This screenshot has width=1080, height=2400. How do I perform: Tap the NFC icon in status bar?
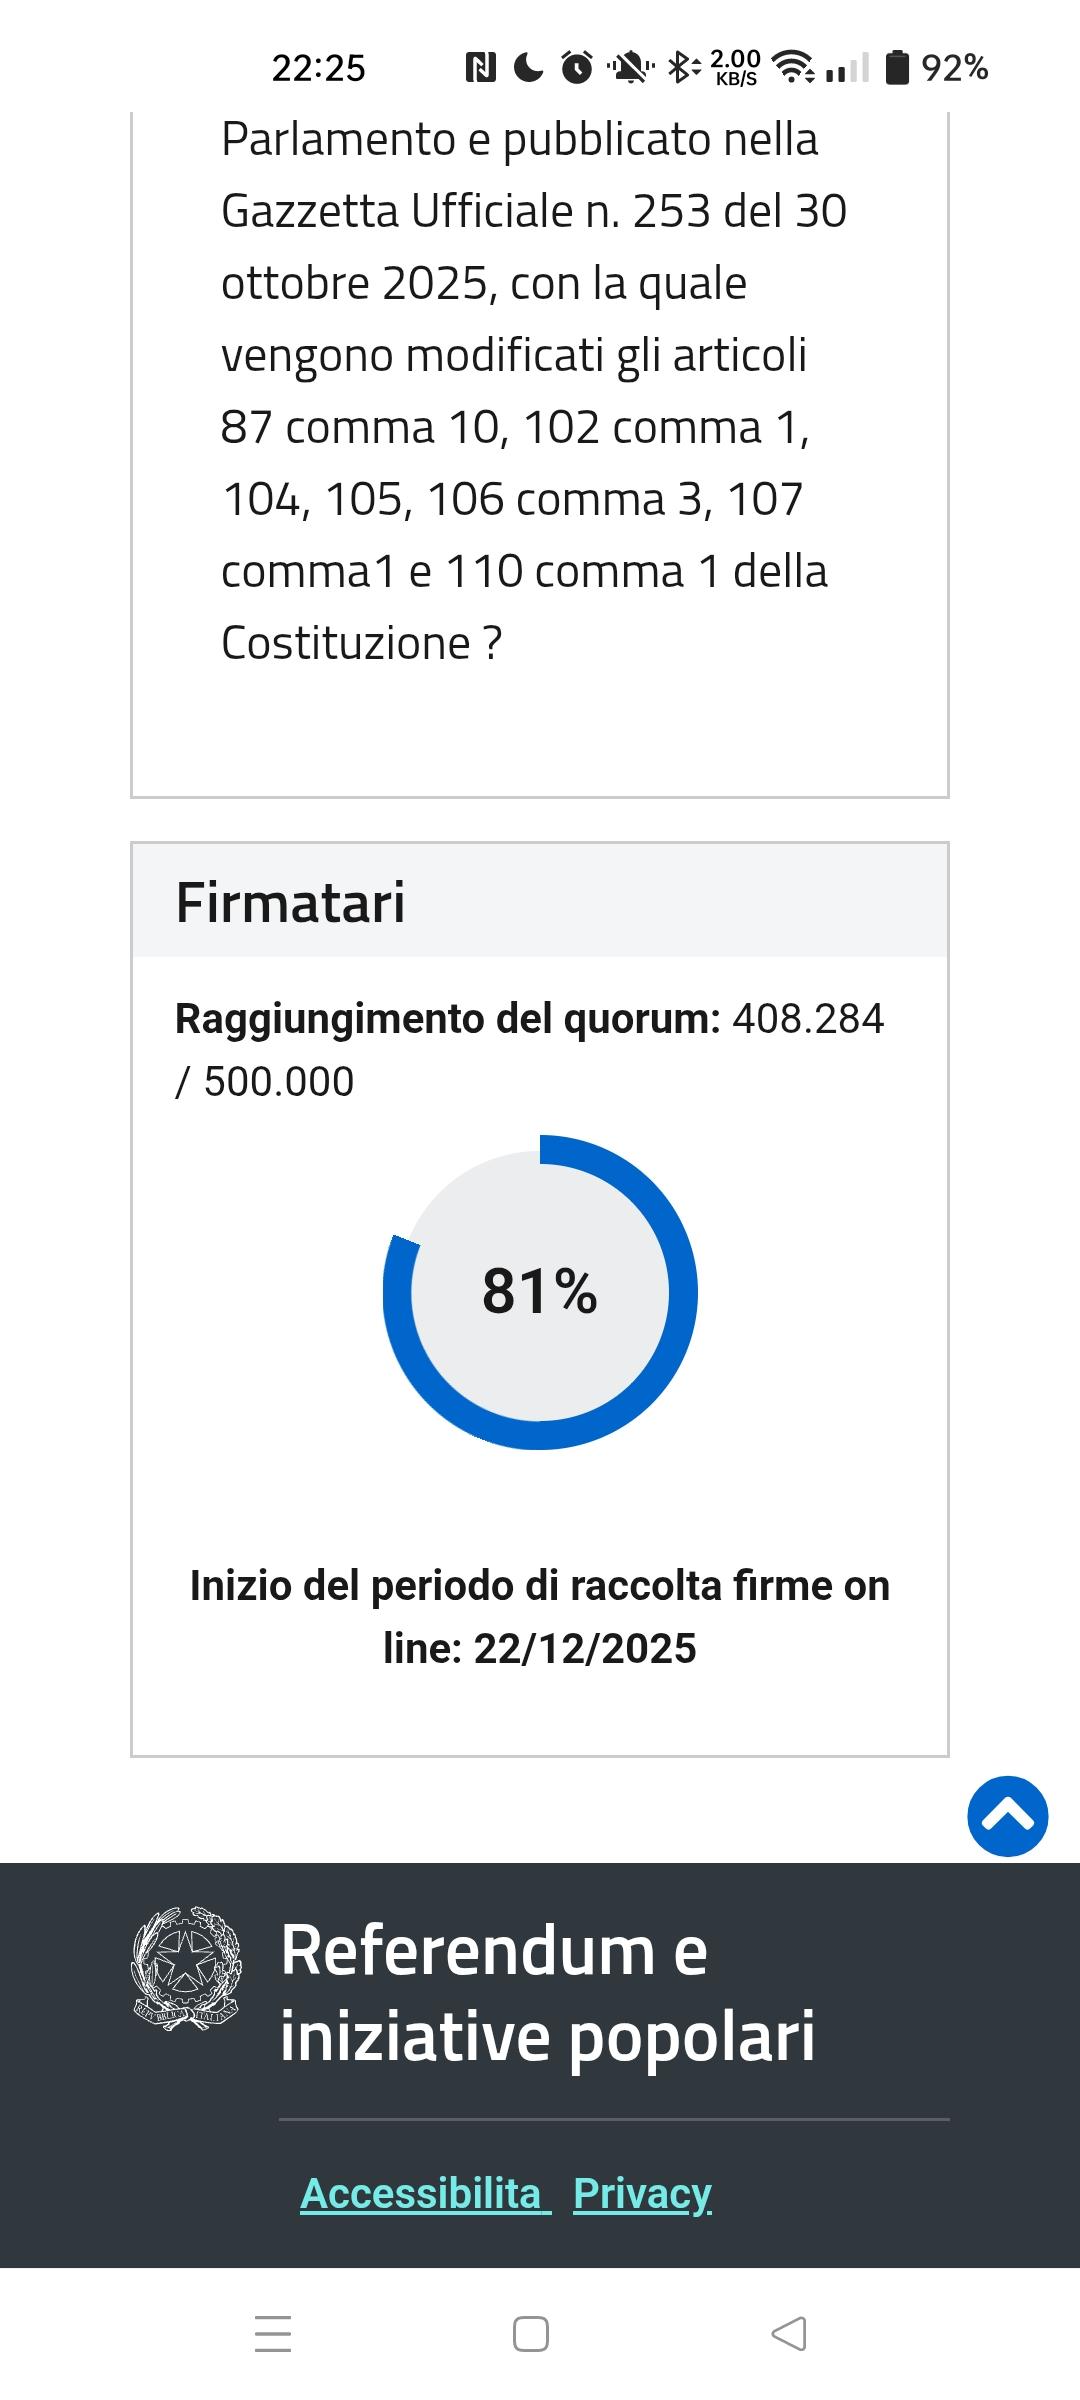click(x=480, y=68)
